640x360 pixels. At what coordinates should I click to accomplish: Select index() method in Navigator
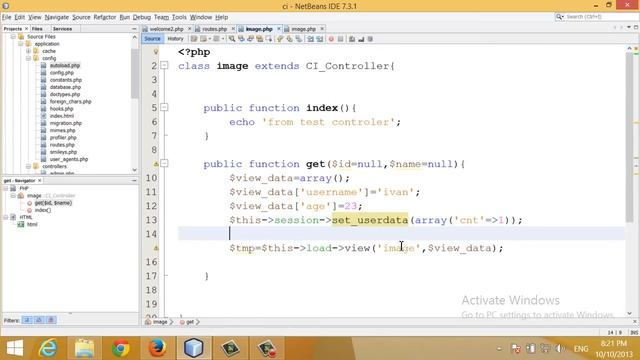pos(42,210)
